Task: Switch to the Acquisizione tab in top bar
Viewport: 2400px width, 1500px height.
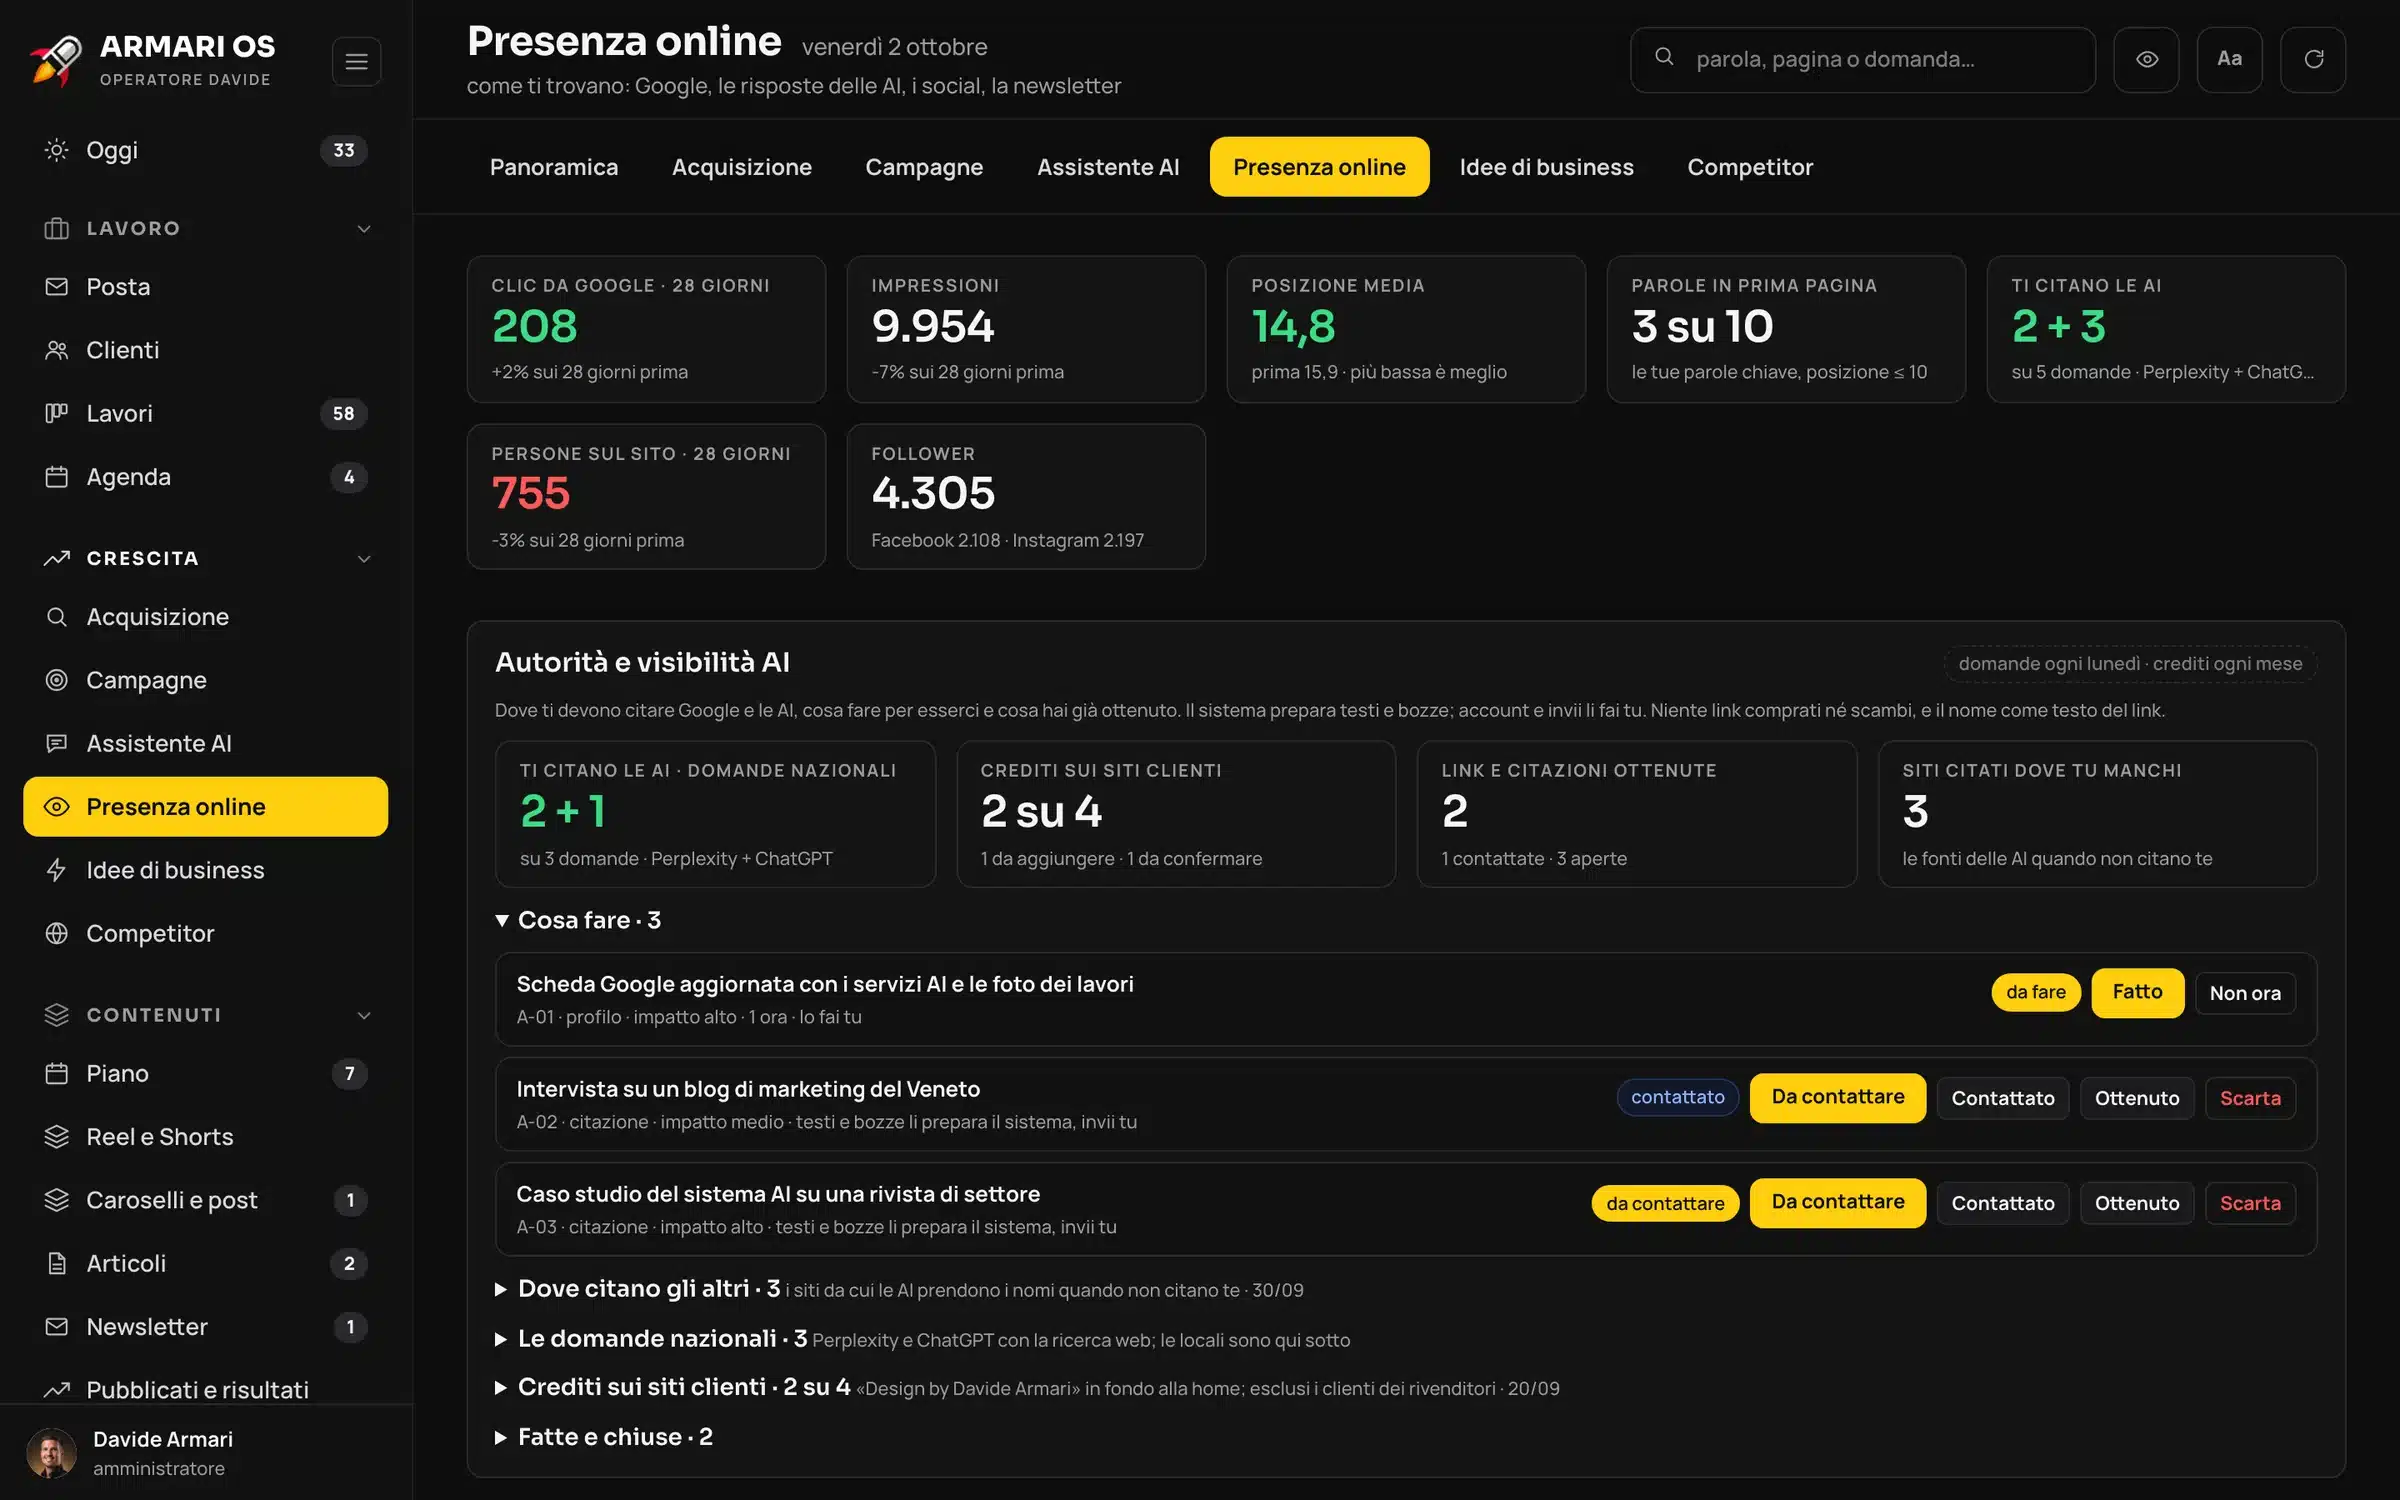Action: [741, 167]
